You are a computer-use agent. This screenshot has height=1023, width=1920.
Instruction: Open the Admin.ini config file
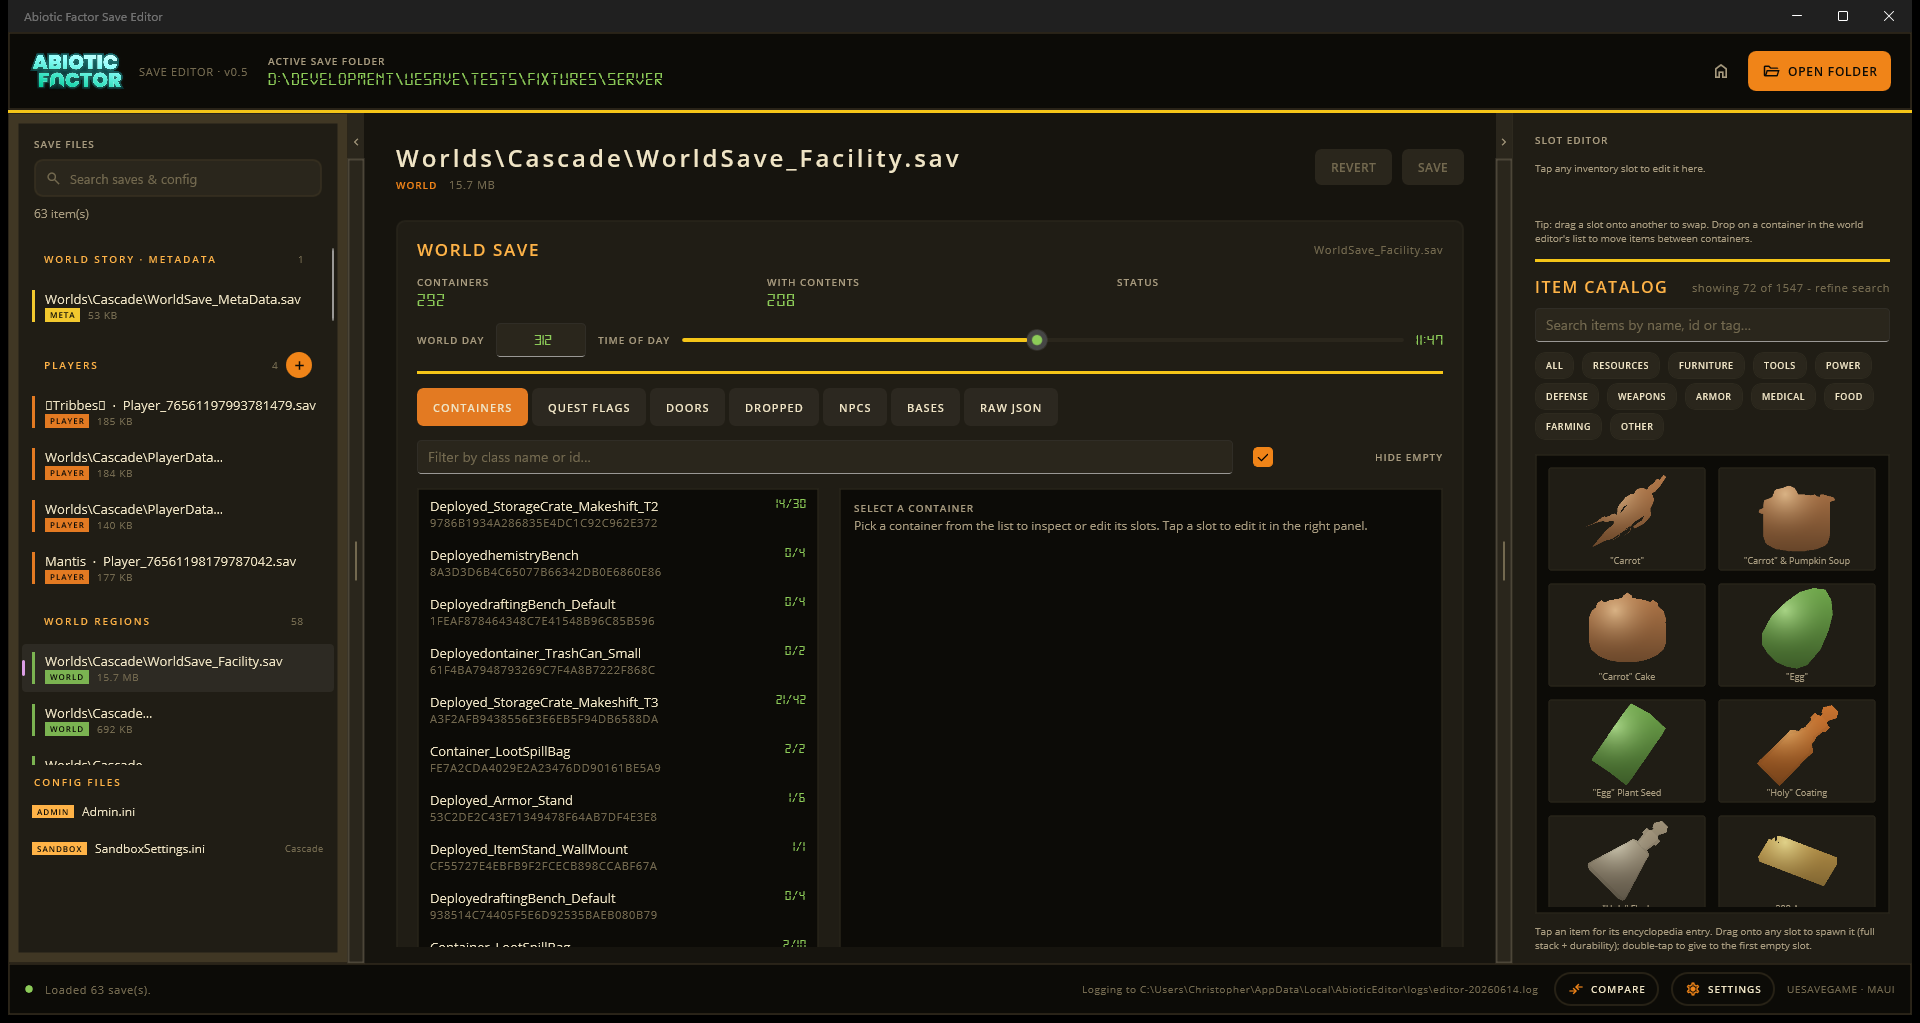pos(177,812)
